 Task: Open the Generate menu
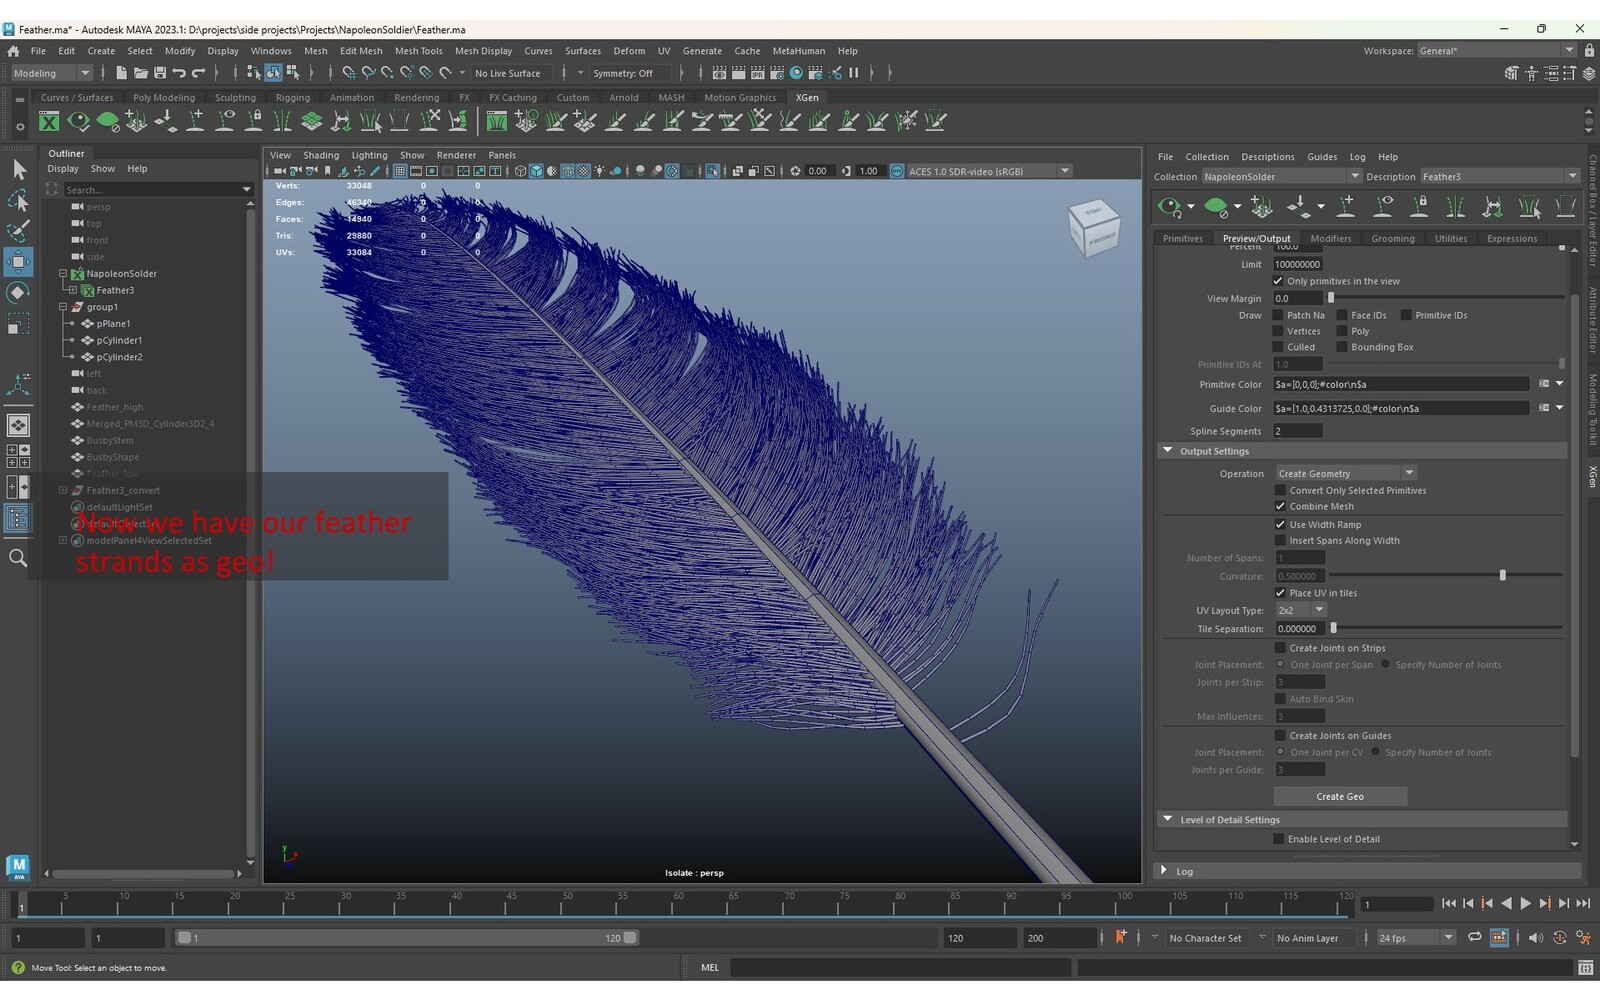tap(701, 51)
